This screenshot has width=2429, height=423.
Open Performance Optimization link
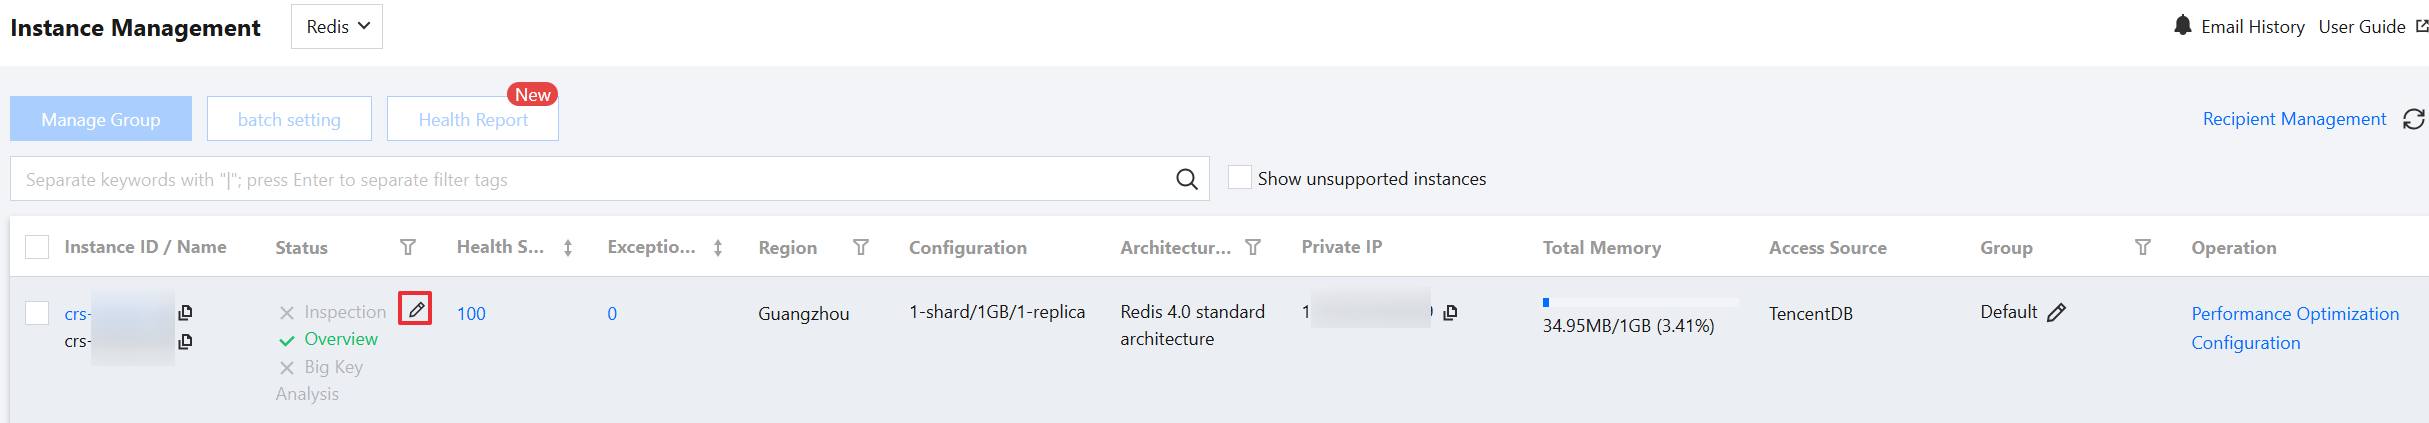[2294, 314]
